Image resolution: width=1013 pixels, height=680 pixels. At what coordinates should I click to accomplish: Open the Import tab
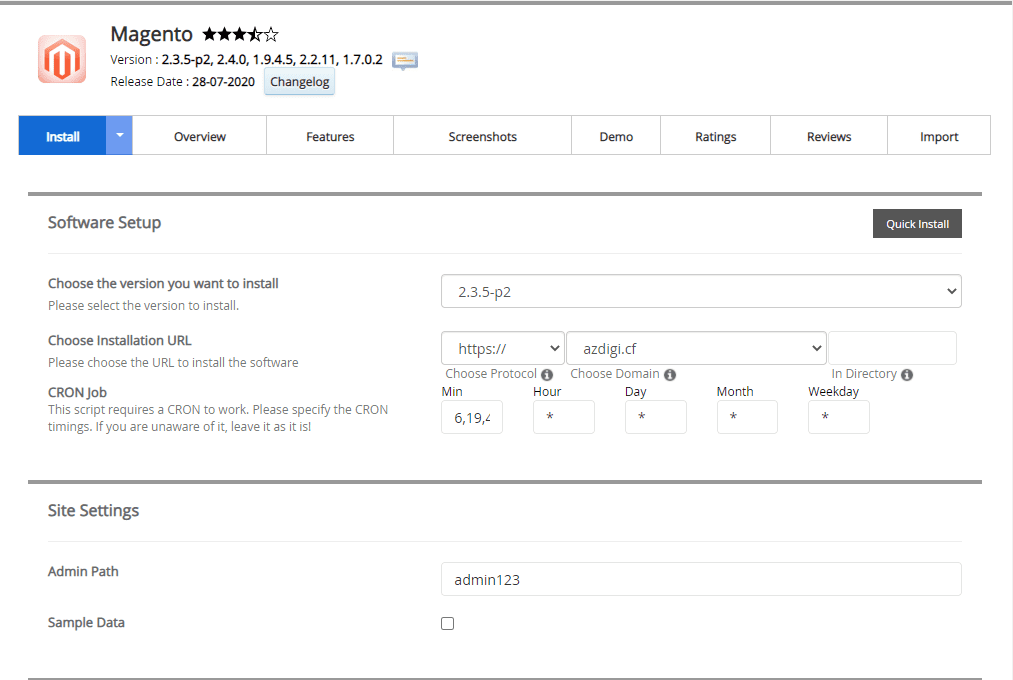pos(938,135)
